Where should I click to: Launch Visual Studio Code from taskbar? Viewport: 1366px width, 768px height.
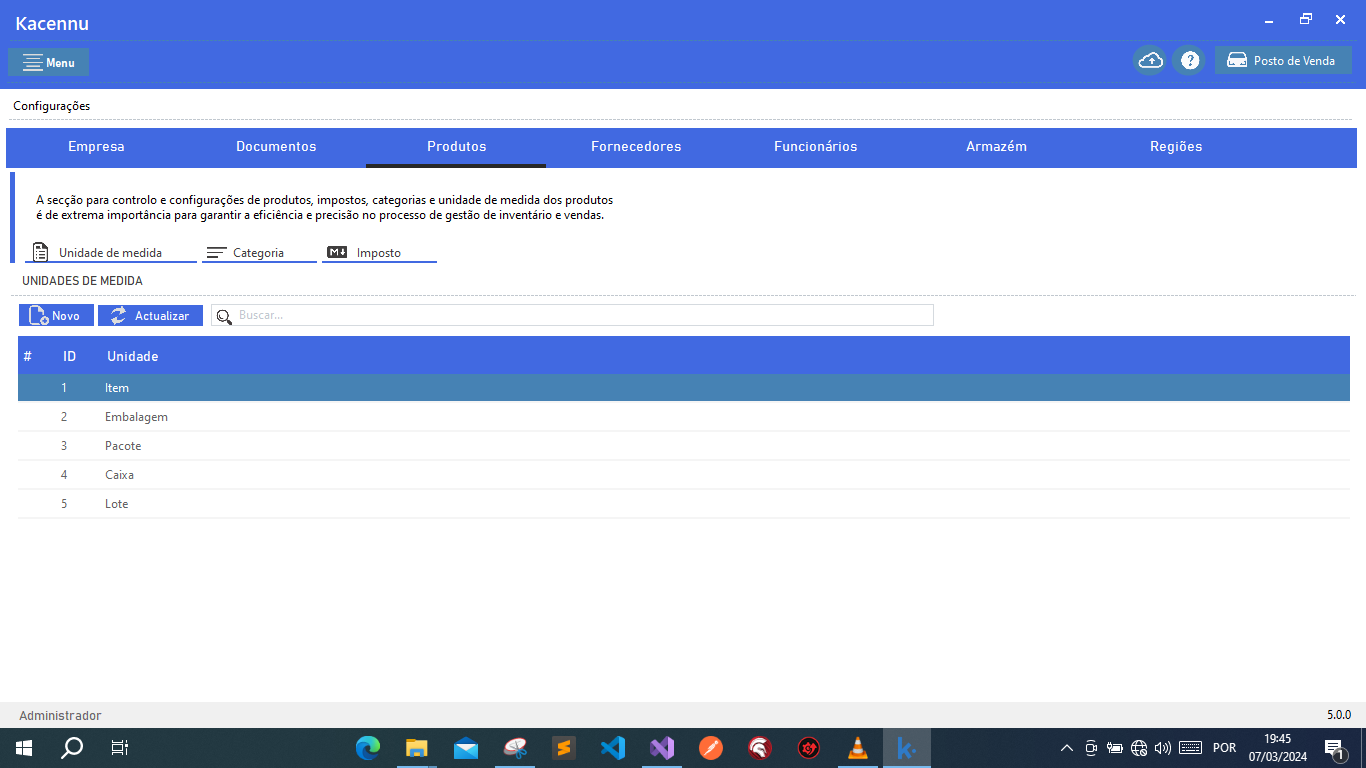coord(613,748)
